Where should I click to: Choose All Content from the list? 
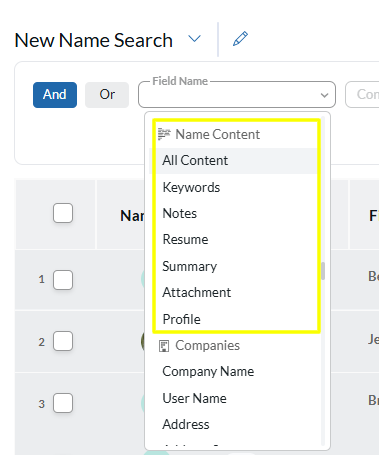(233, 161)
